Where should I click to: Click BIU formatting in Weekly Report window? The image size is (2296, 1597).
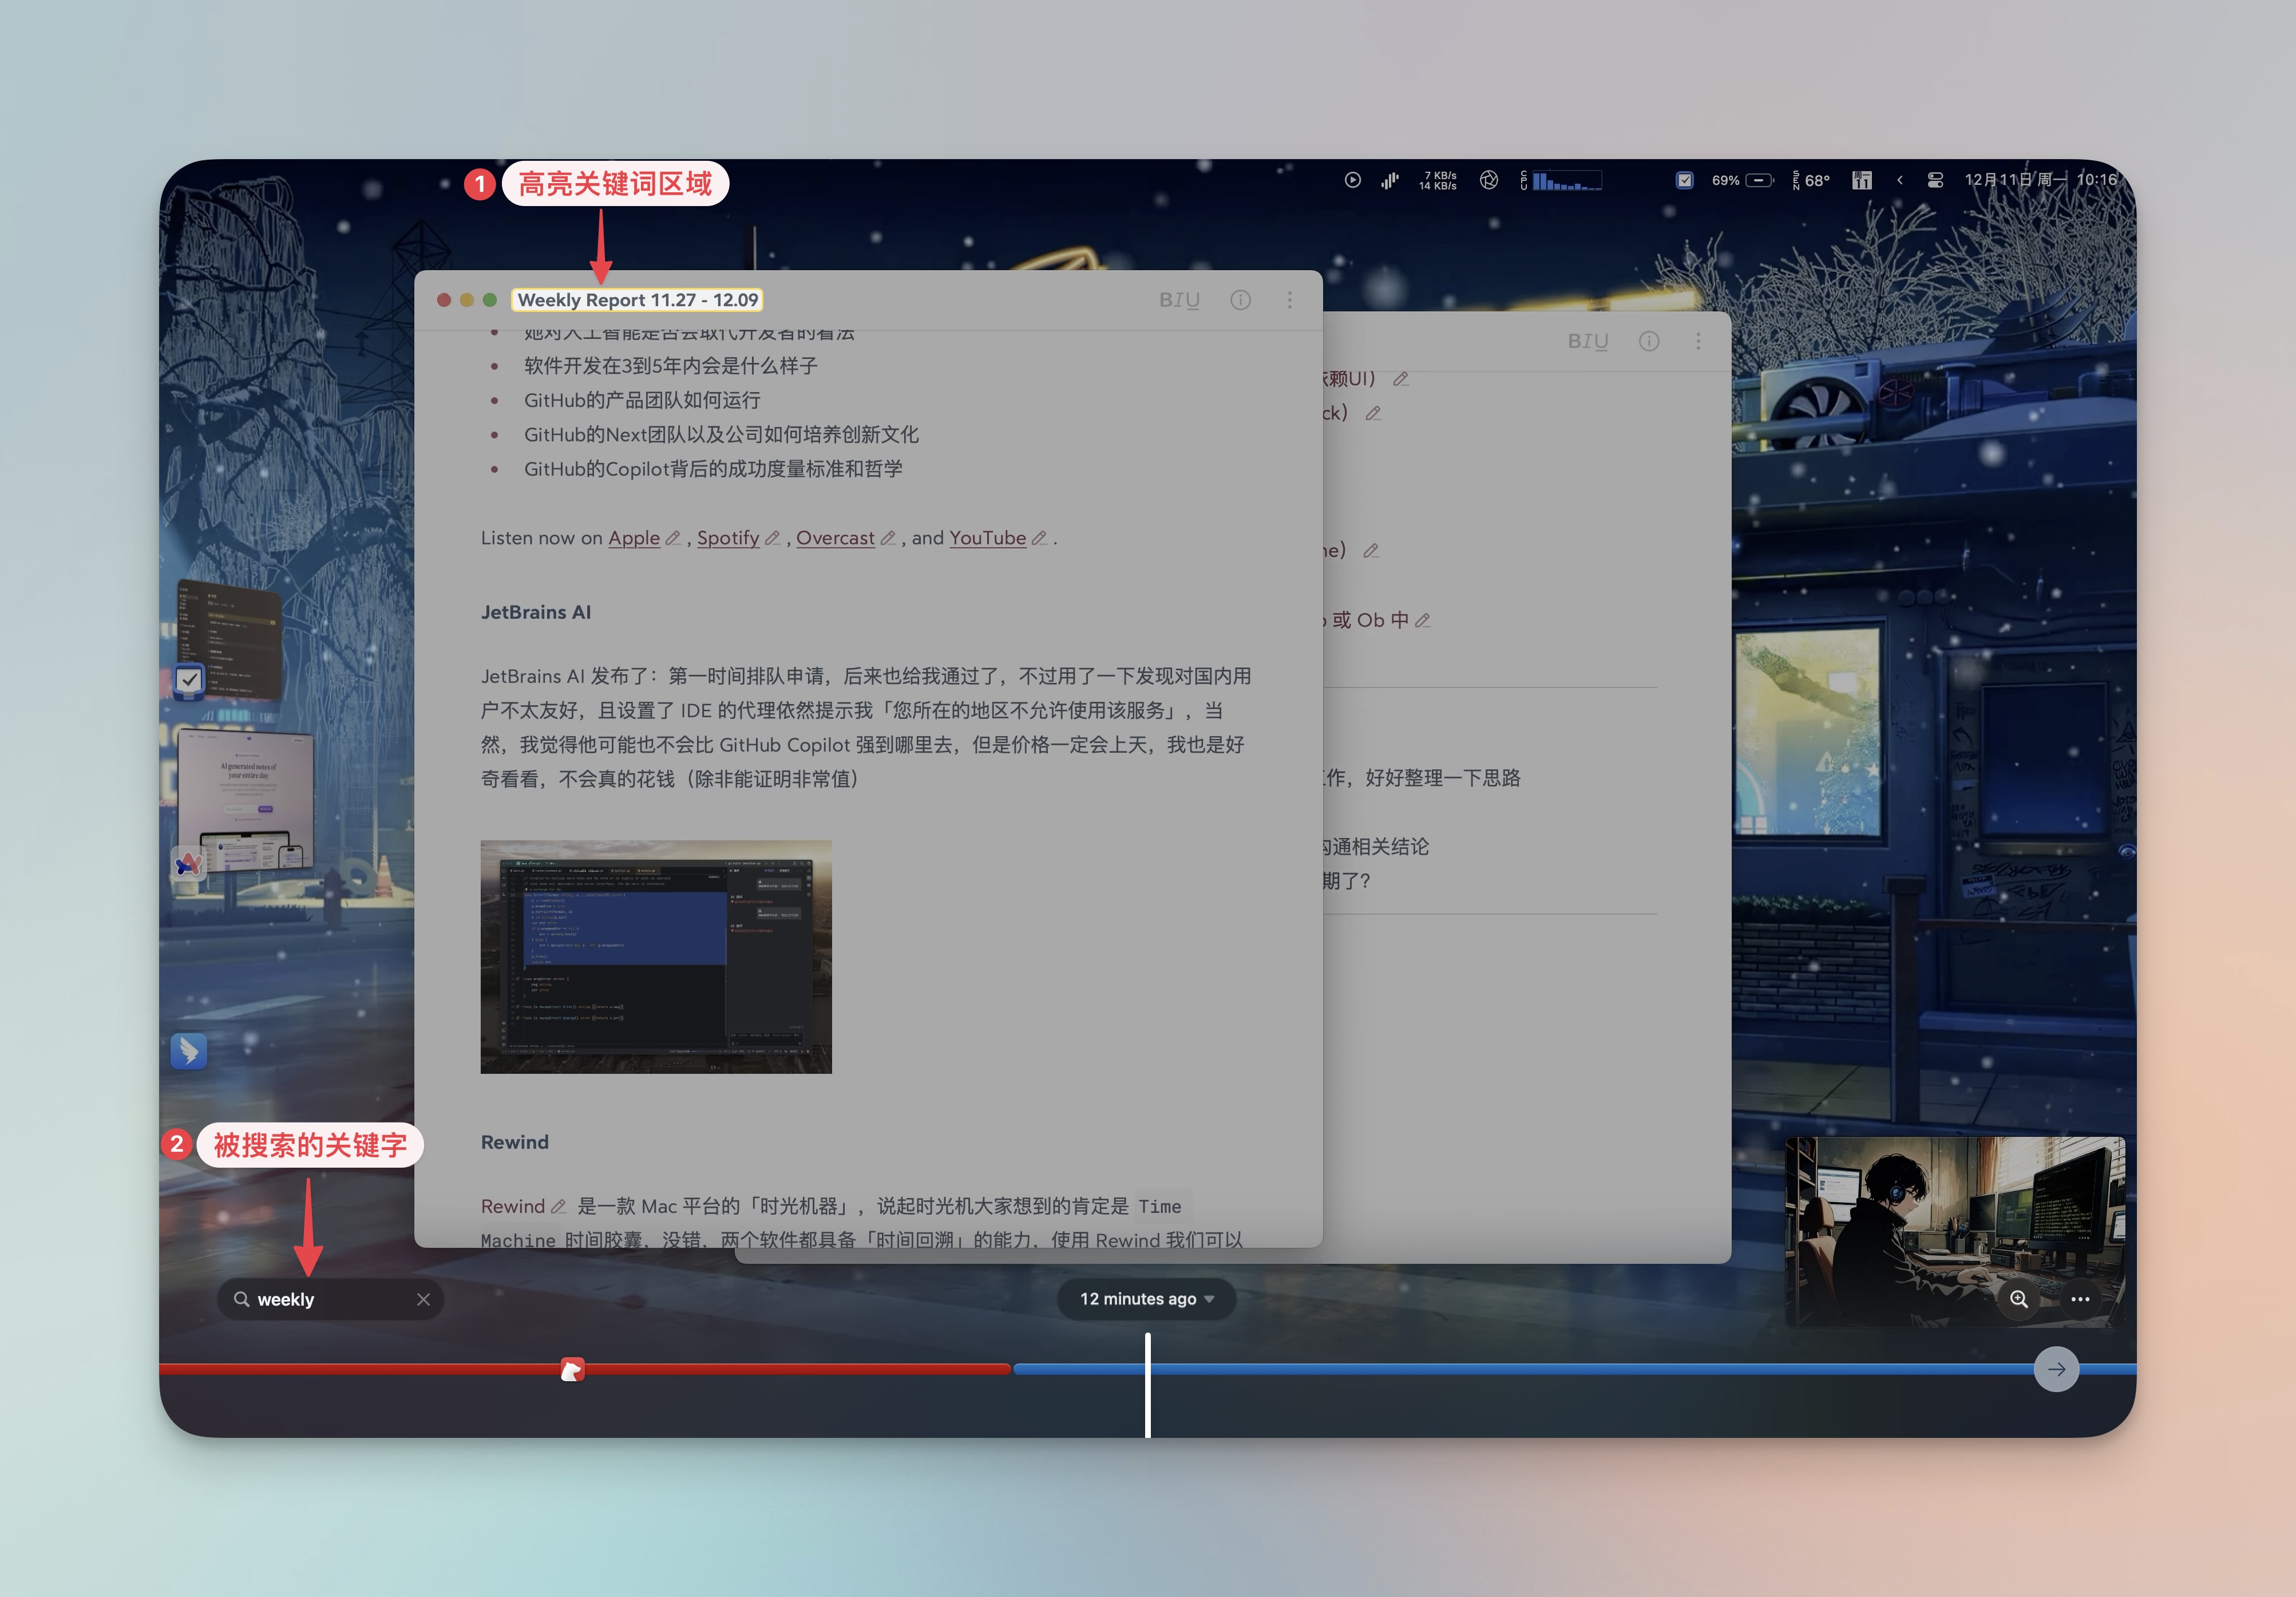click(x=1179, y=300)
